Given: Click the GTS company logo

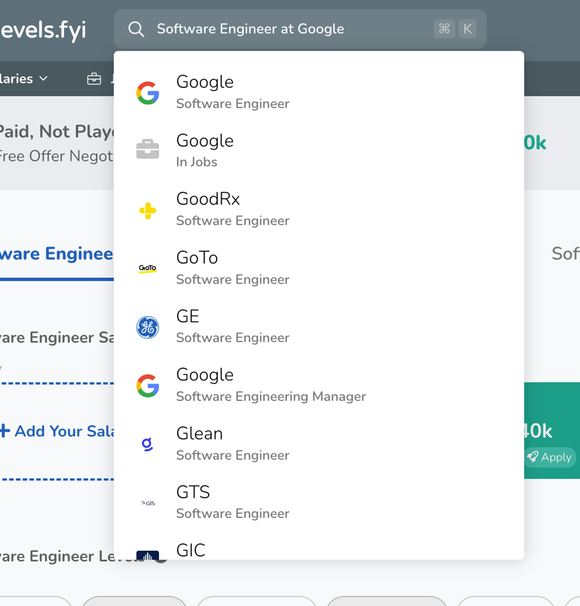Looking at the screenshot, I should 148,503.
